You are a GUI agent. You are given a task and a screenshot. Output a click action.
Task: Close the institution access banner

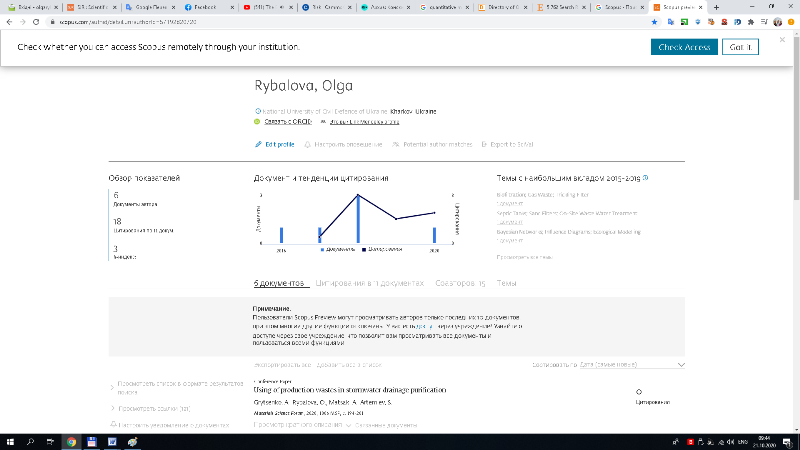tap(782, 40)
